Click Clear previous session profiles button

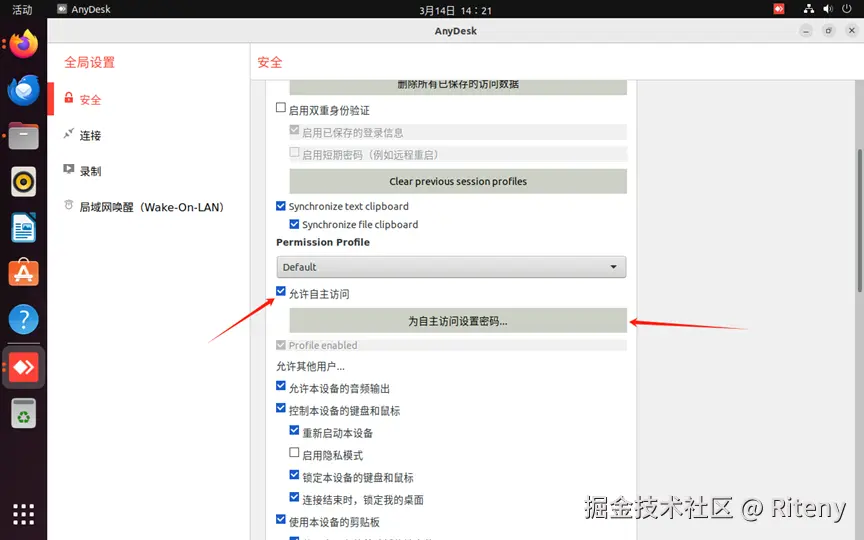coord(458,181)
